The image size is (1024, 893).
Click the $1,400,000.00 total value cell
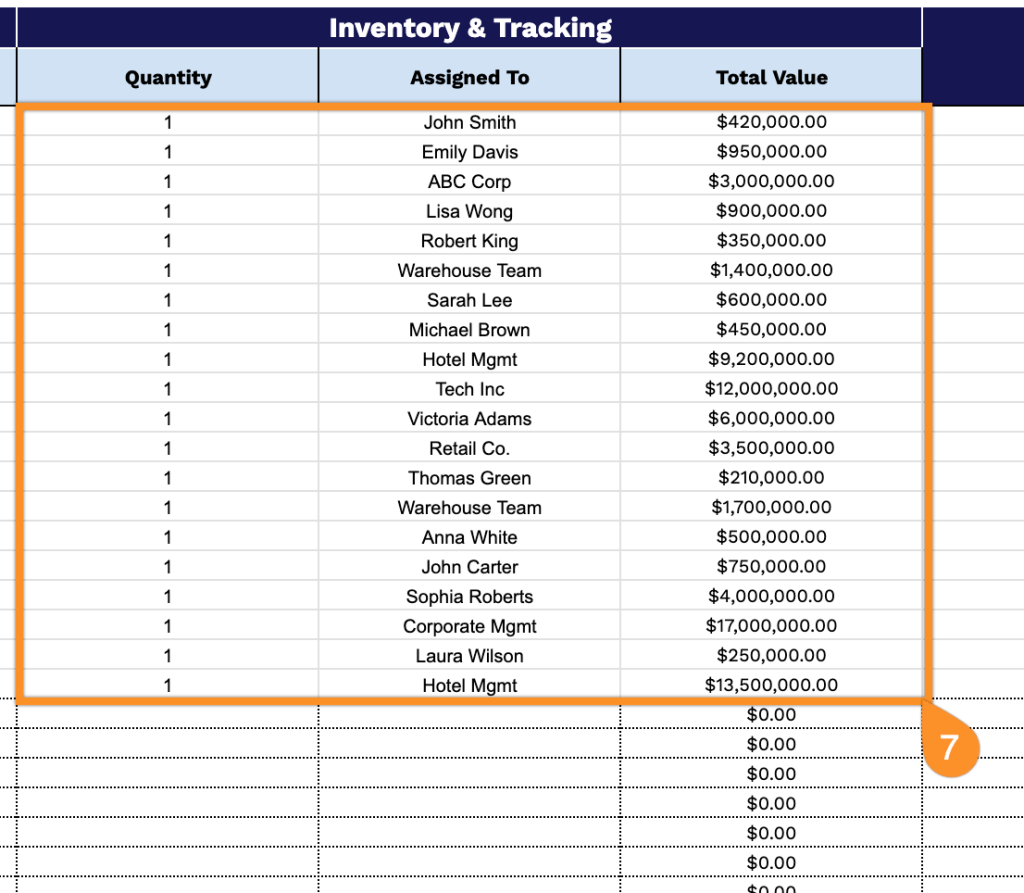tap(771, 270)
